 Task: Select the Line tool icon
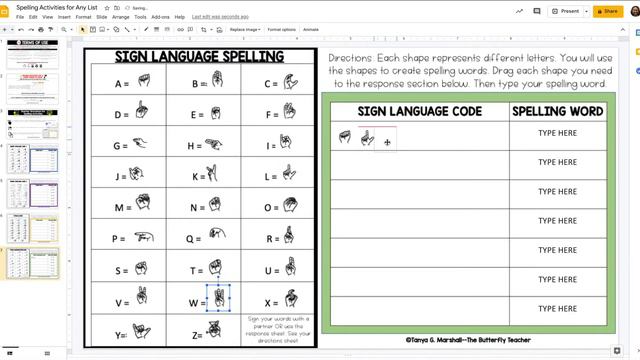[127, 30]
